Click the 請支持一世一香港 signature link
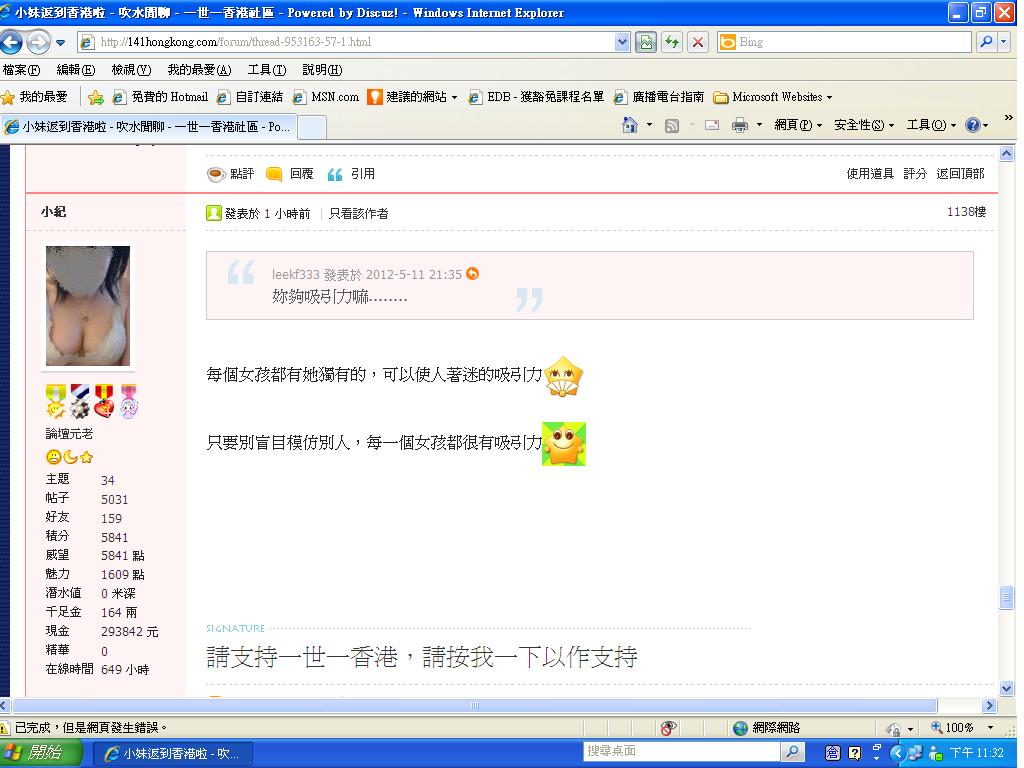Viewport: 1024px width, 768px height. [x=420, y=657]
